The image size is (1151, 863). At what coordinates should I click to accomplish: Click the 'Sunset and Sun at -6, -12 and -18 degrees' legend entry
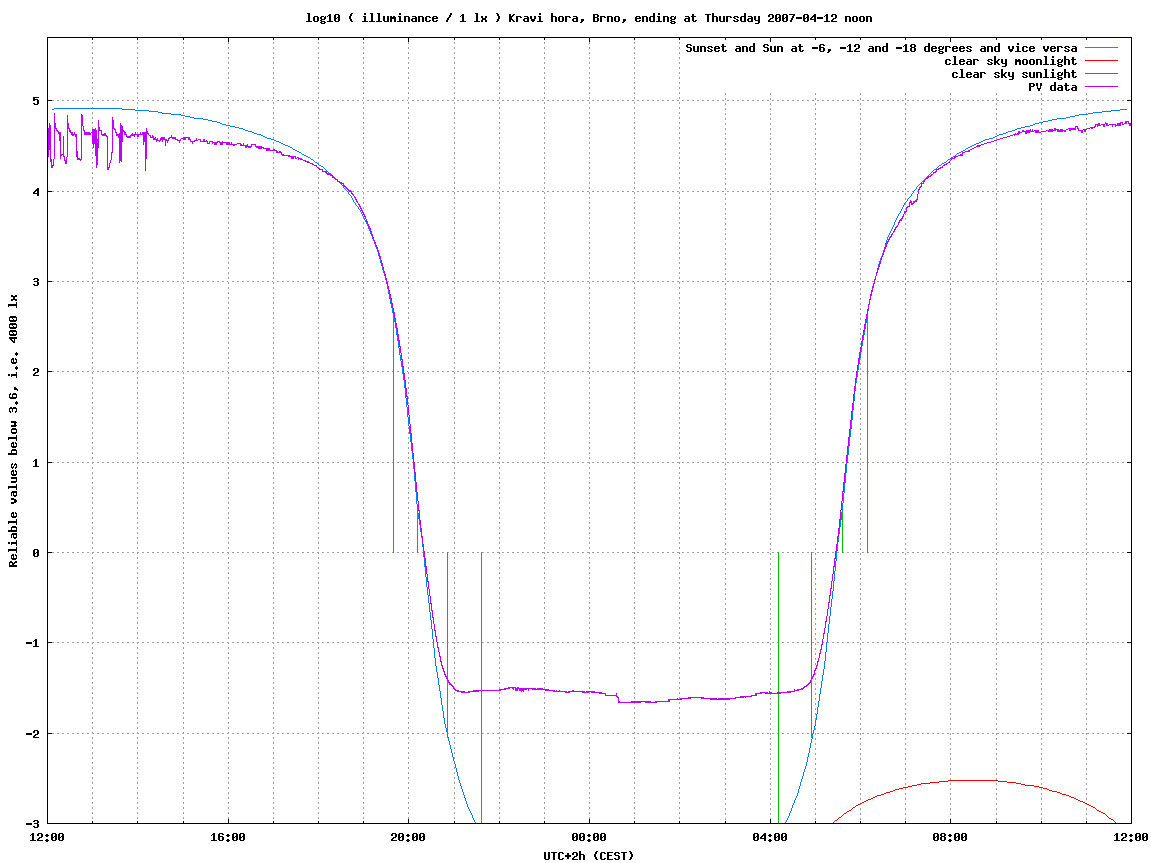(x=881, y=48)
